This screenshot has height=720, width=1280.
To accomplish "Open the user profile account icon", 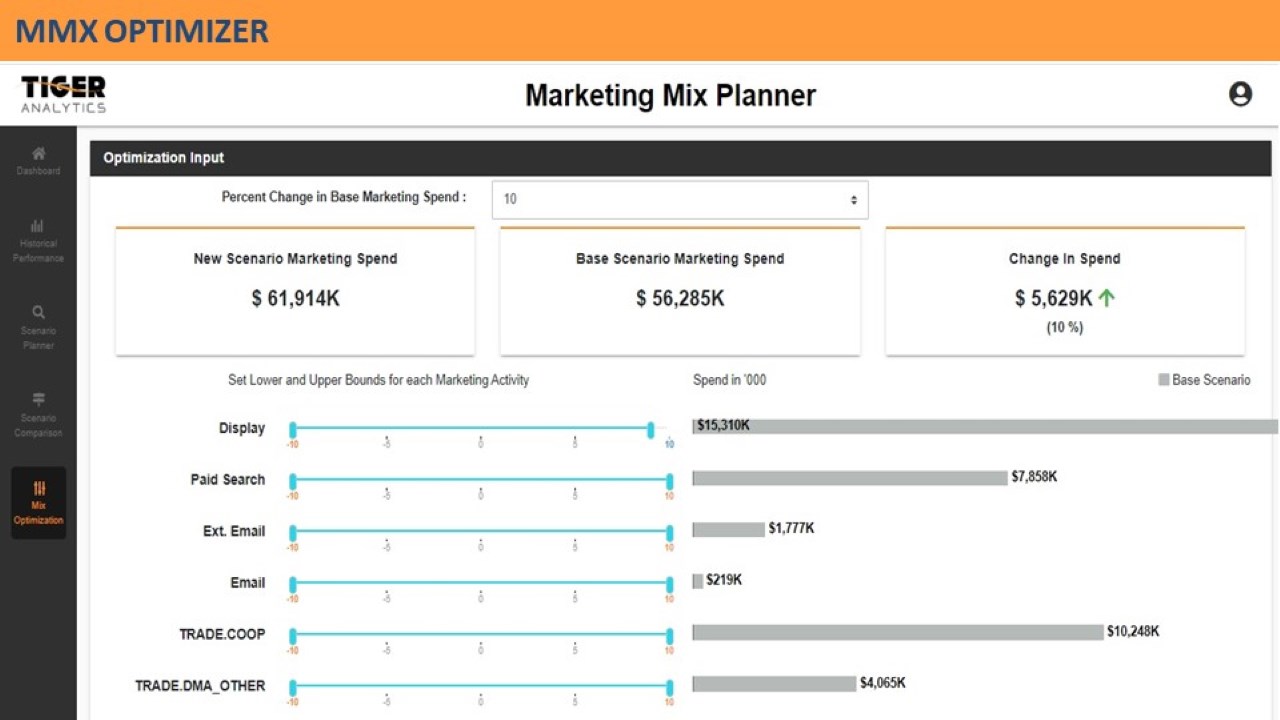I will click(1240, 94).
